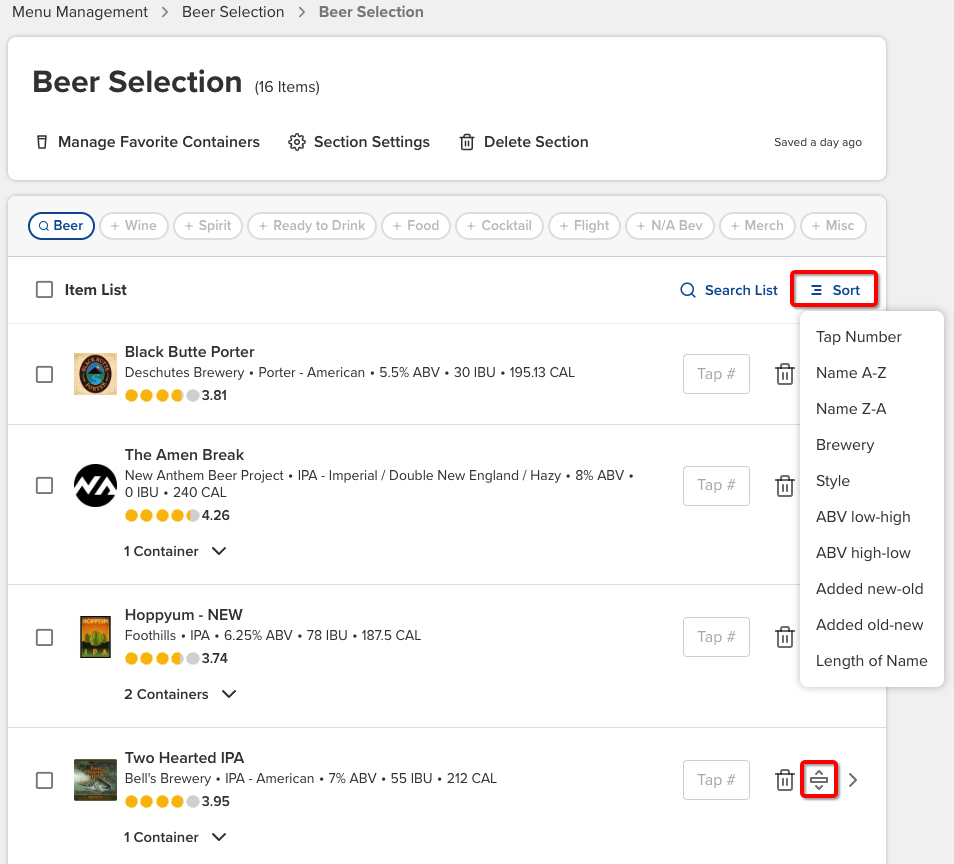This screenshot has width=954, height=864.
Task: Choose ABV high-low from sort menu
Action: [x=863, y=552]
